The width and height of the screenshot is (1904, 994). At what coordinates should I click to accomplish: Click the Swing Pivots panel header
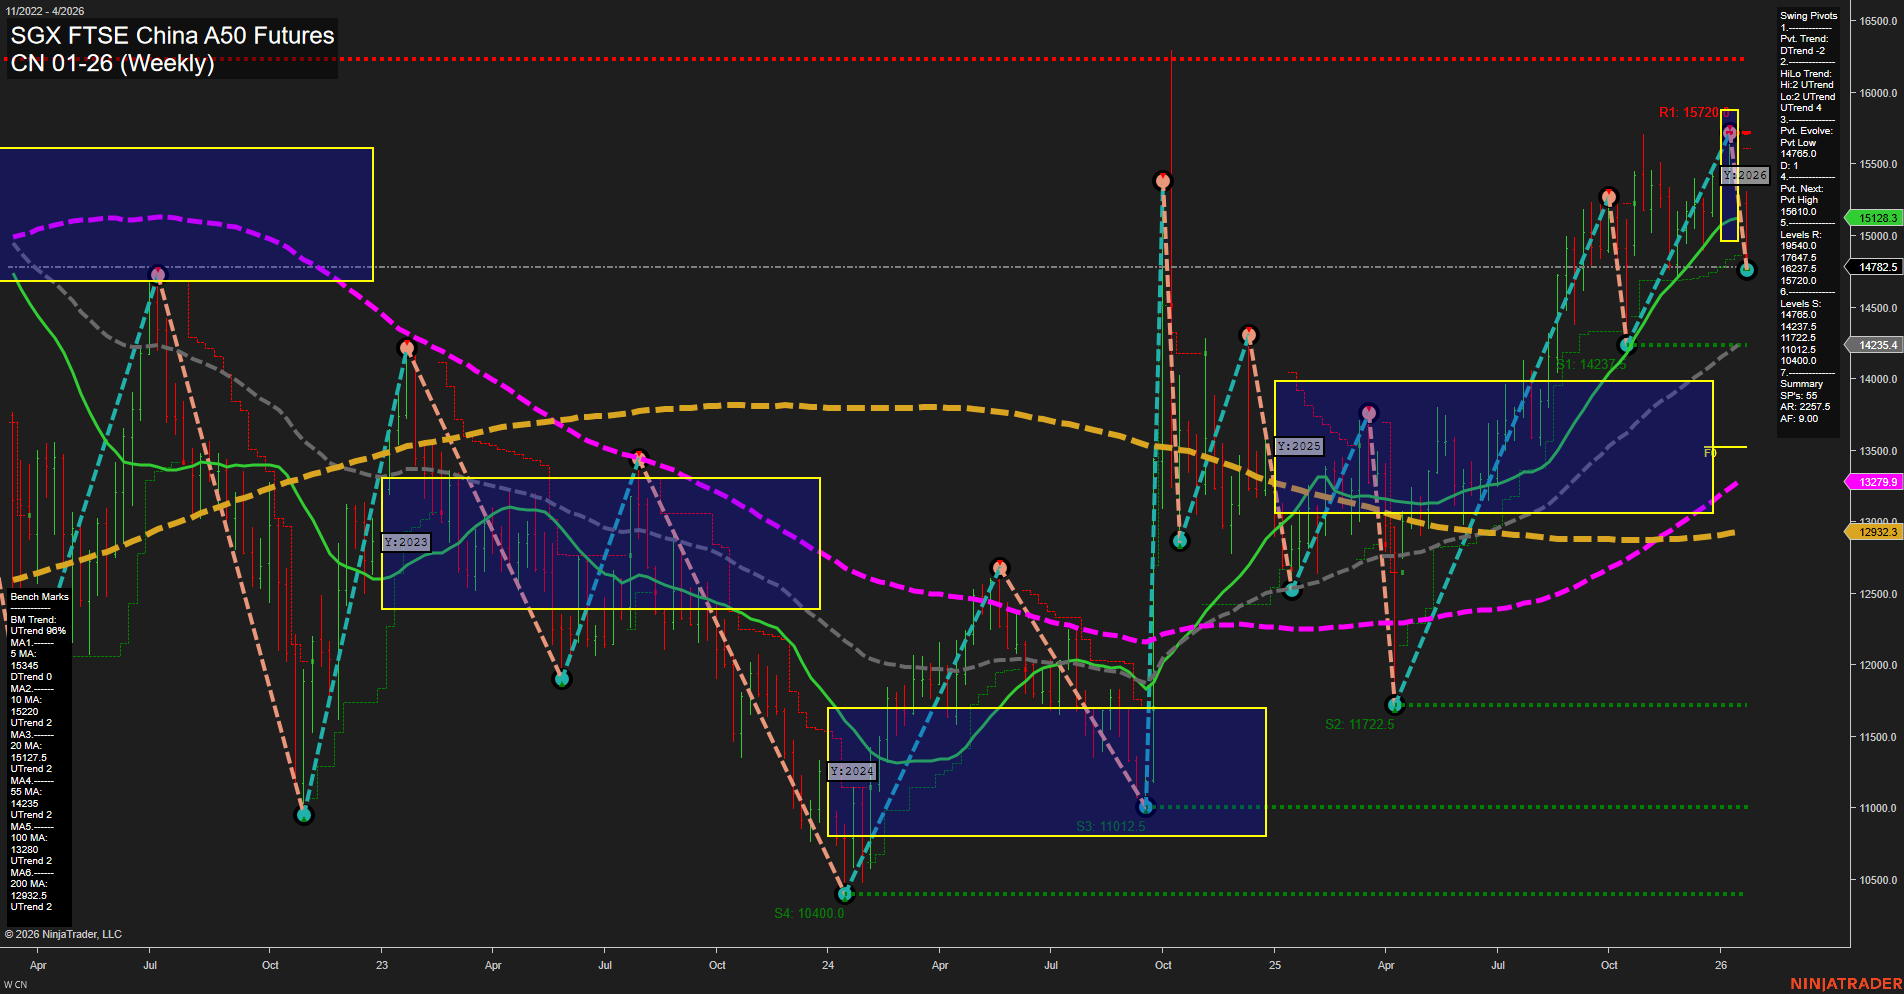click(x=1808, y=15)
